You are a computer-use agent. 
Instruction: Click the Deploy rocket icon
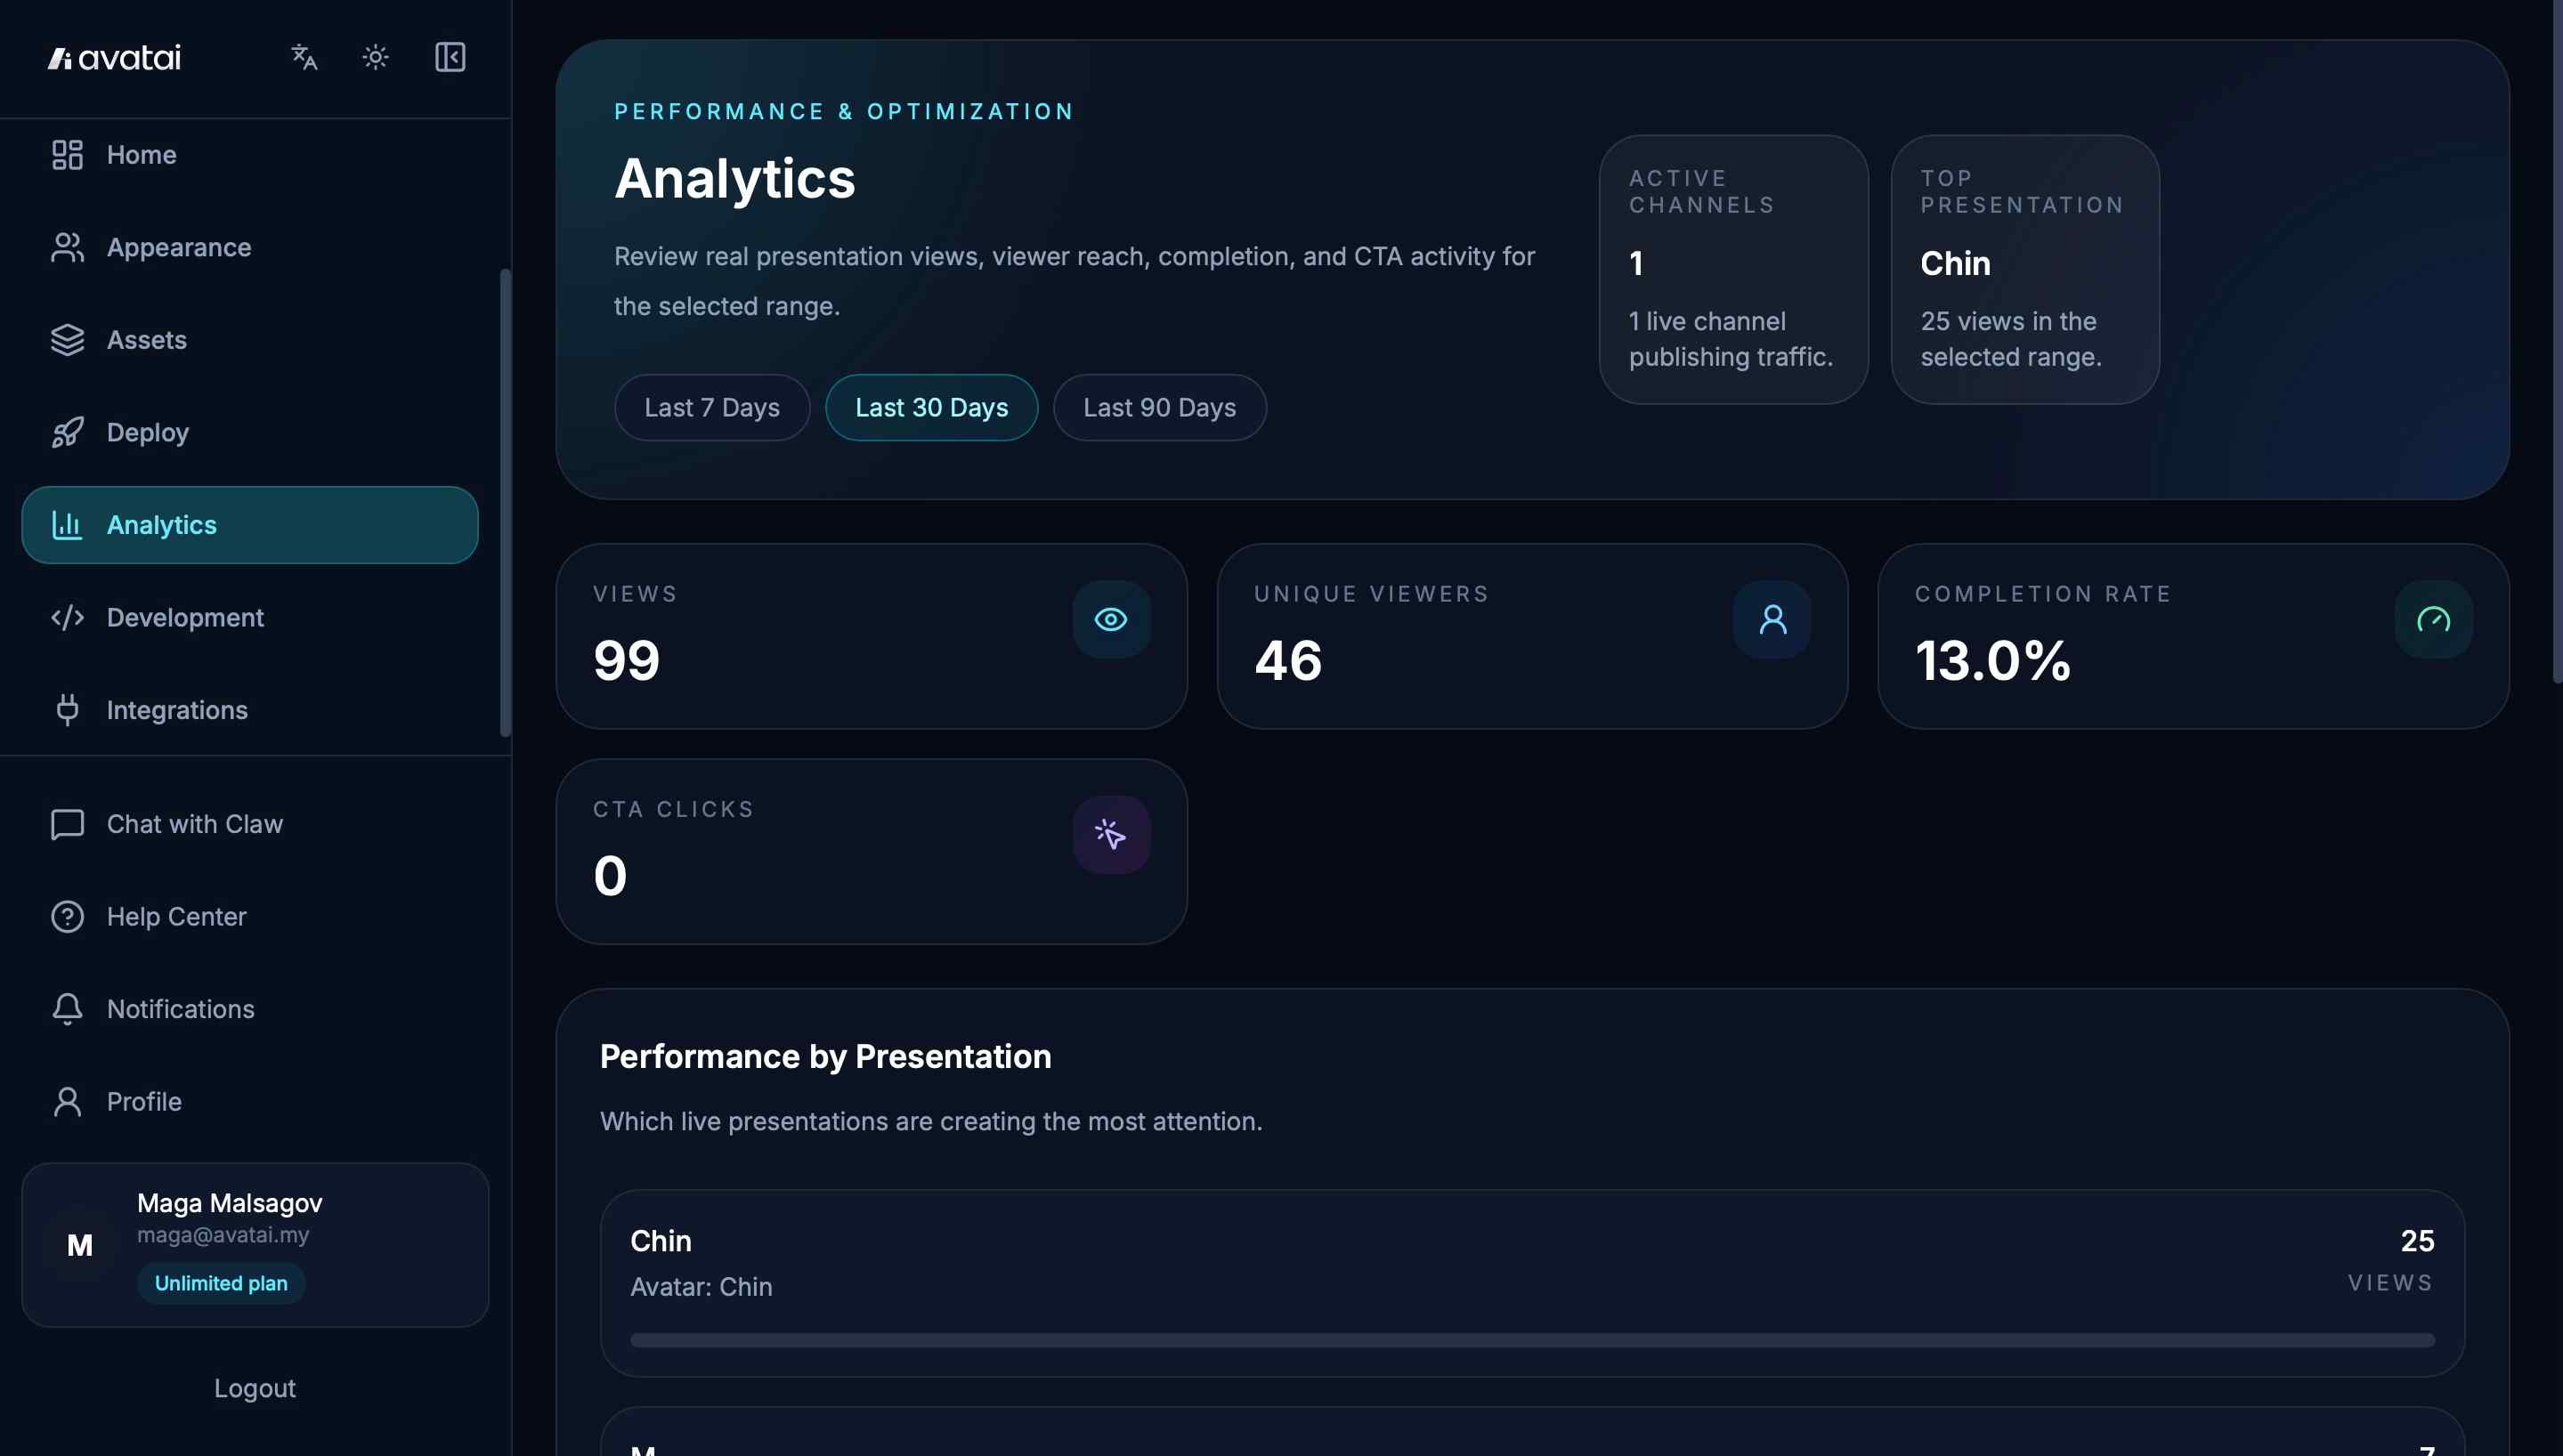(x=67, y=432)
